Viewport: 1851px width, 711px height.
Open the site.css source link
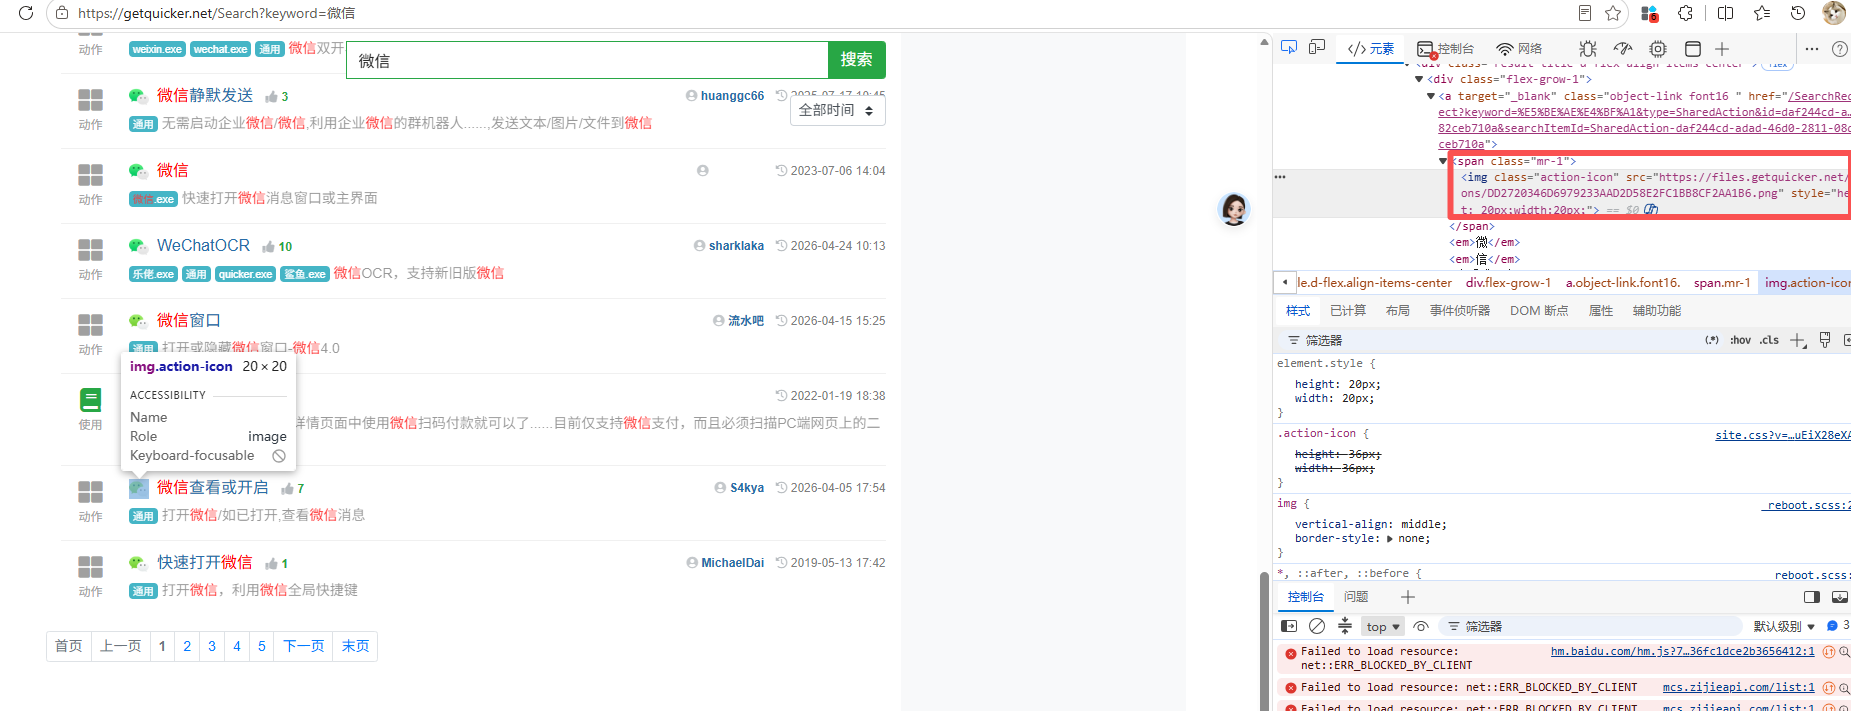(1782, 435)
